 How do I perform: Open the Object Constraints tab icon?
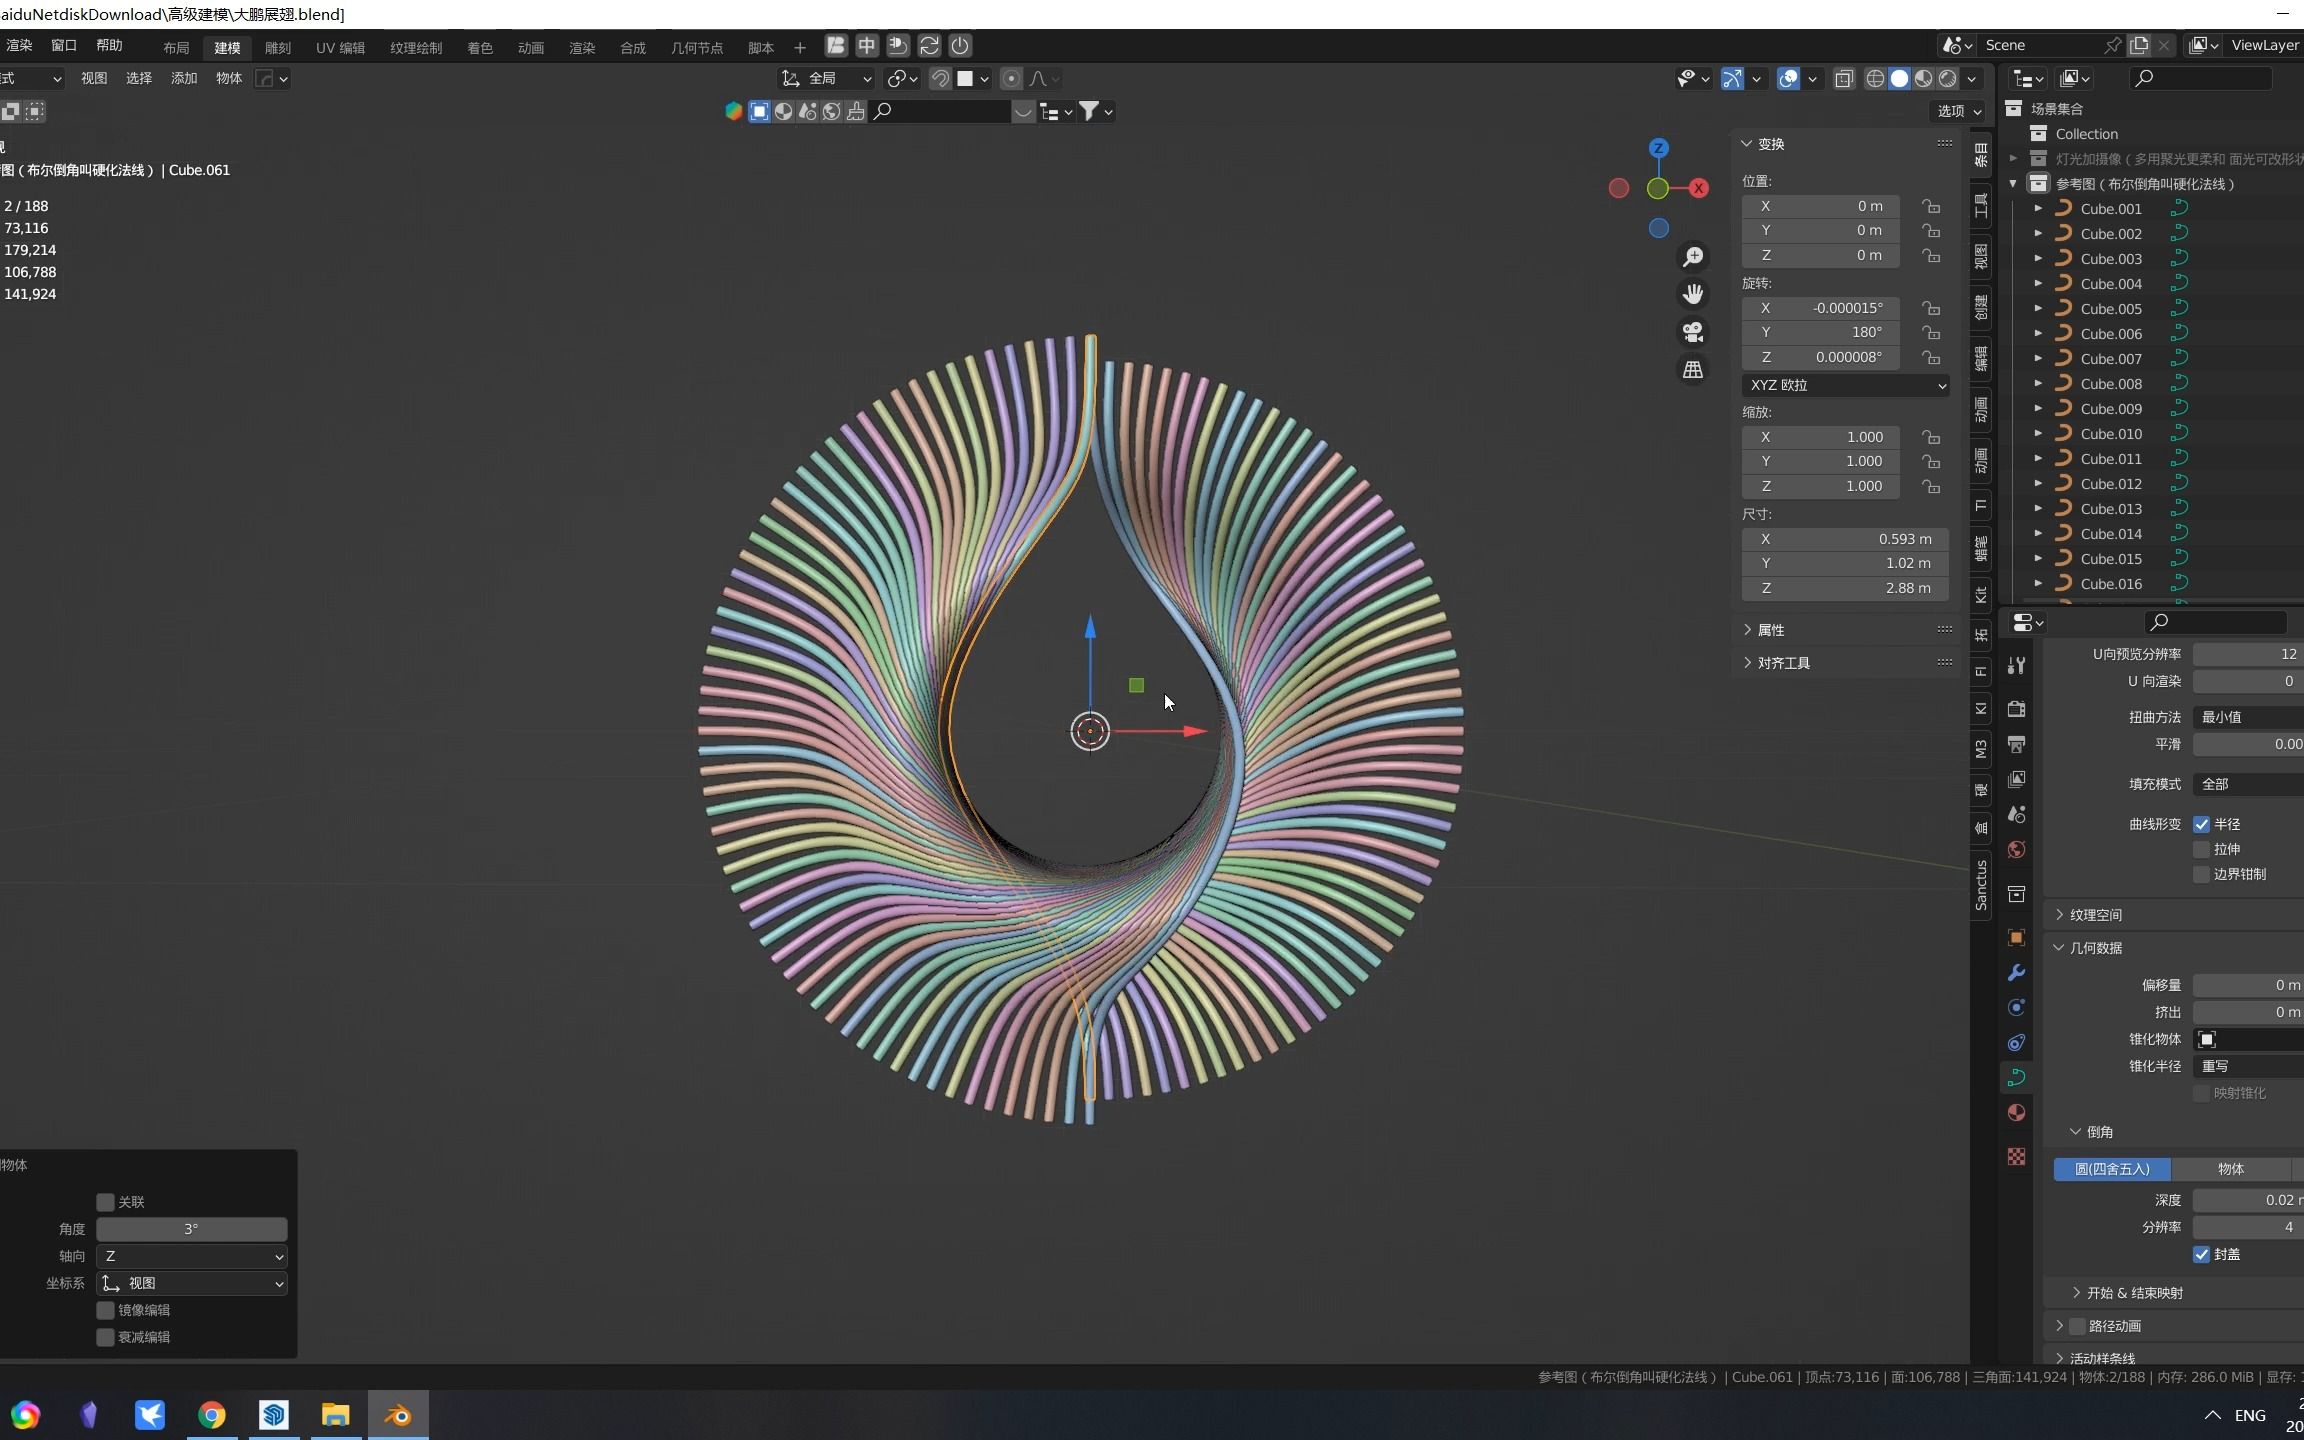(2017, 1042)
